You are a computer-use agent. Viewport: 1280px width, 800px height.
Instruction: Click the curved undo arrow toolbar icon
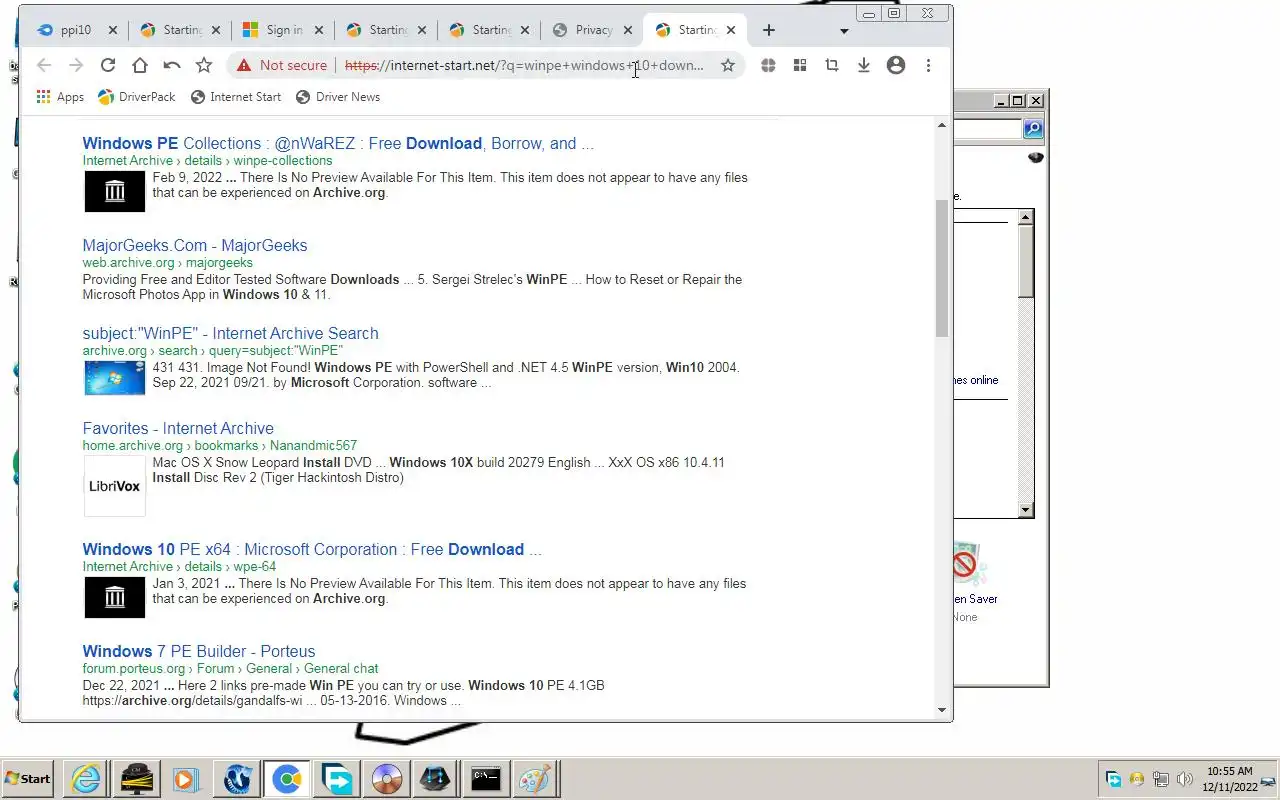tap(172, 65)
